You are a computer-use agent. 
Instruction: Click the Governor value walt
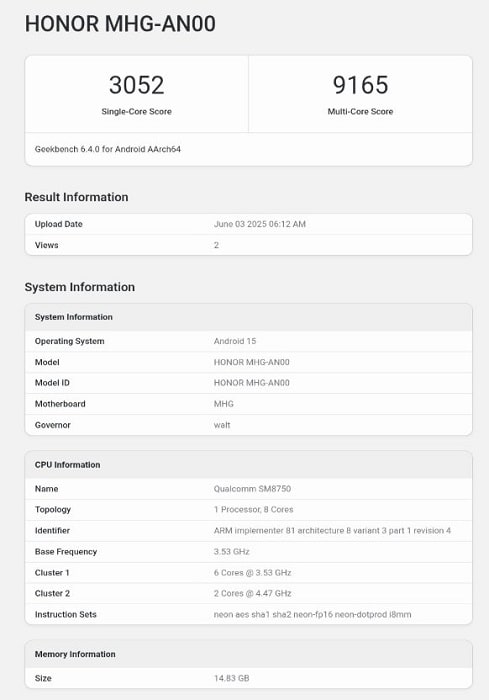[222, 425]
